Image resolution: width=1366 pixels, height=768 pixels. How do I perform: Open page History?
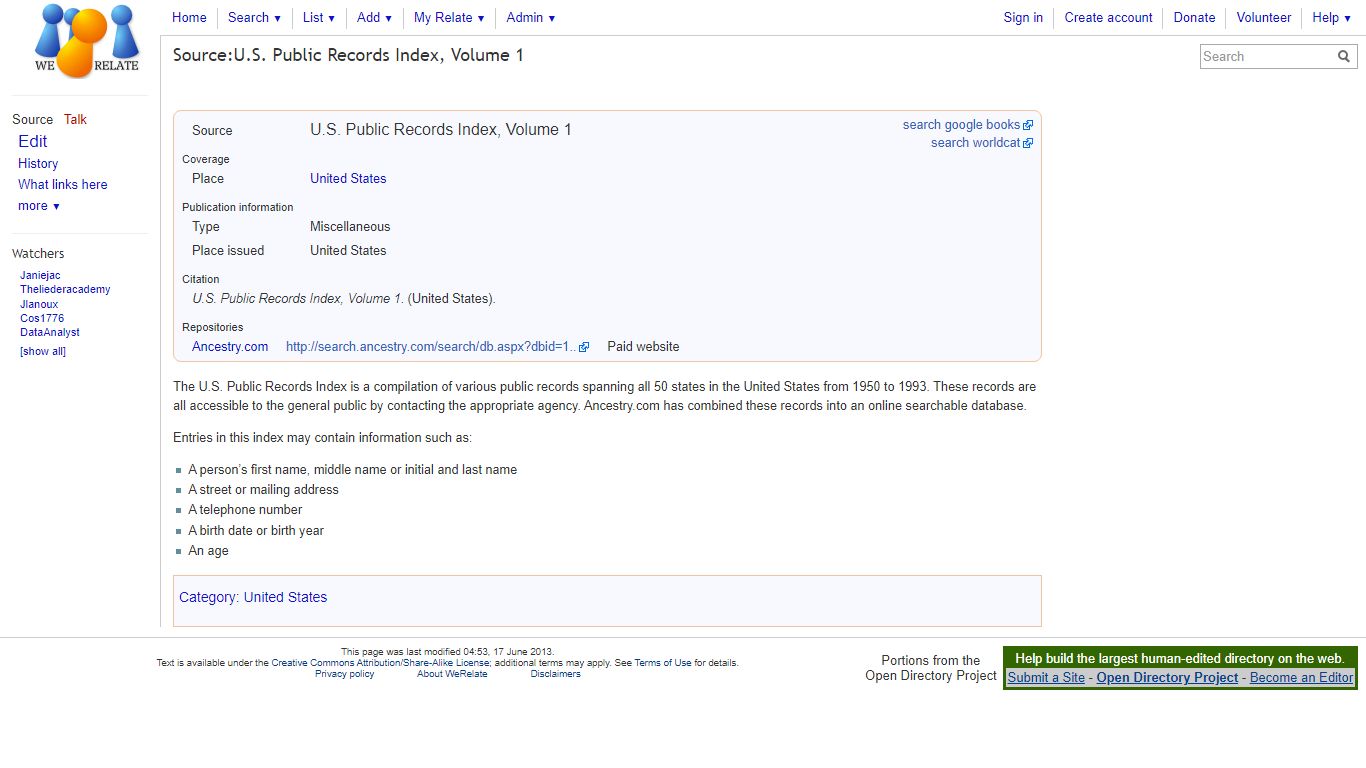click(x=38, y=163)
